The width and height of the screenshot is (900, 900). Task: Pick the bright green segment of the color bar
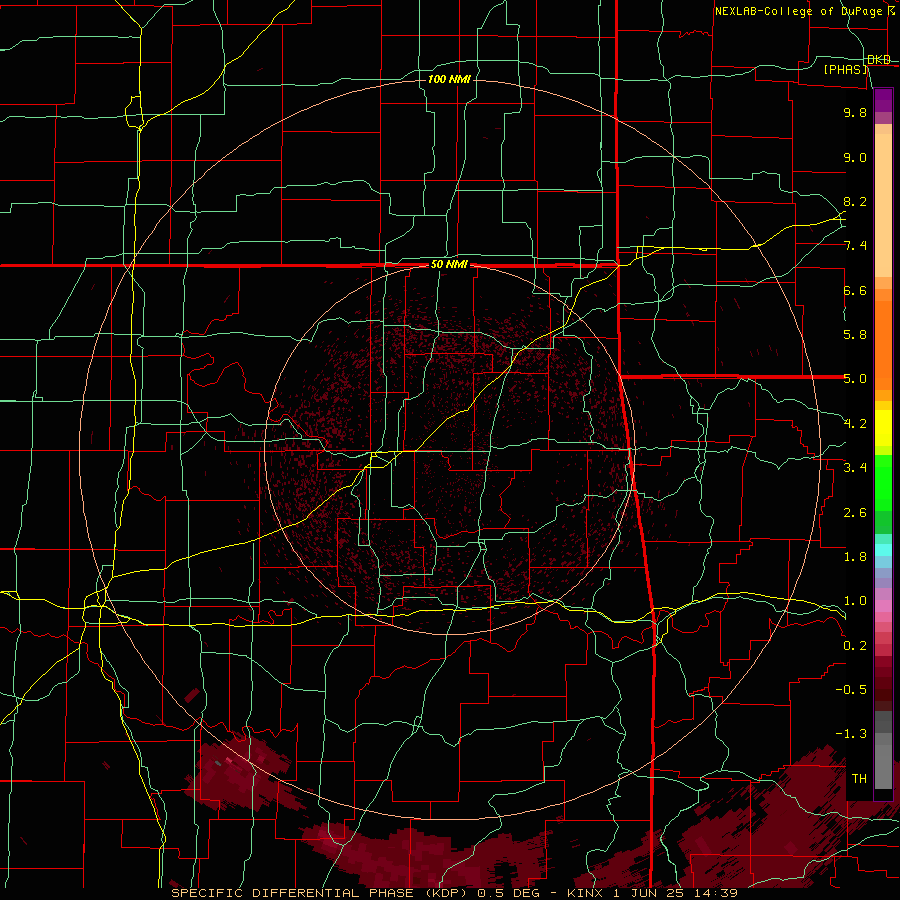click(x=883, y=482)
